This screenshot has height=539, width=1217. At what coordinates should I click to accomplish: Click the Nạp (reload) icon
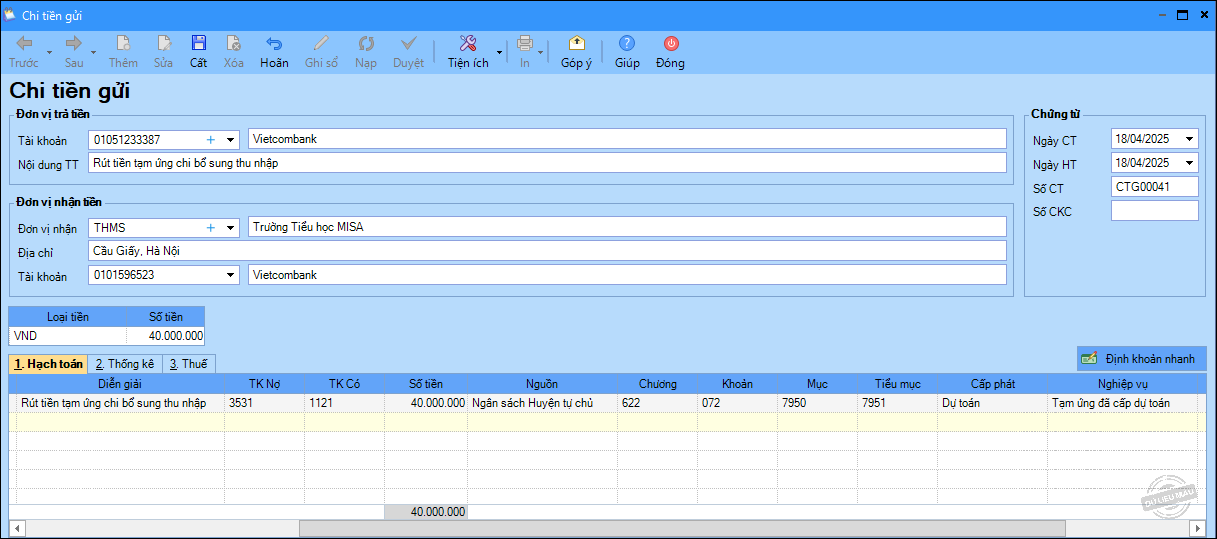(366, 43)
